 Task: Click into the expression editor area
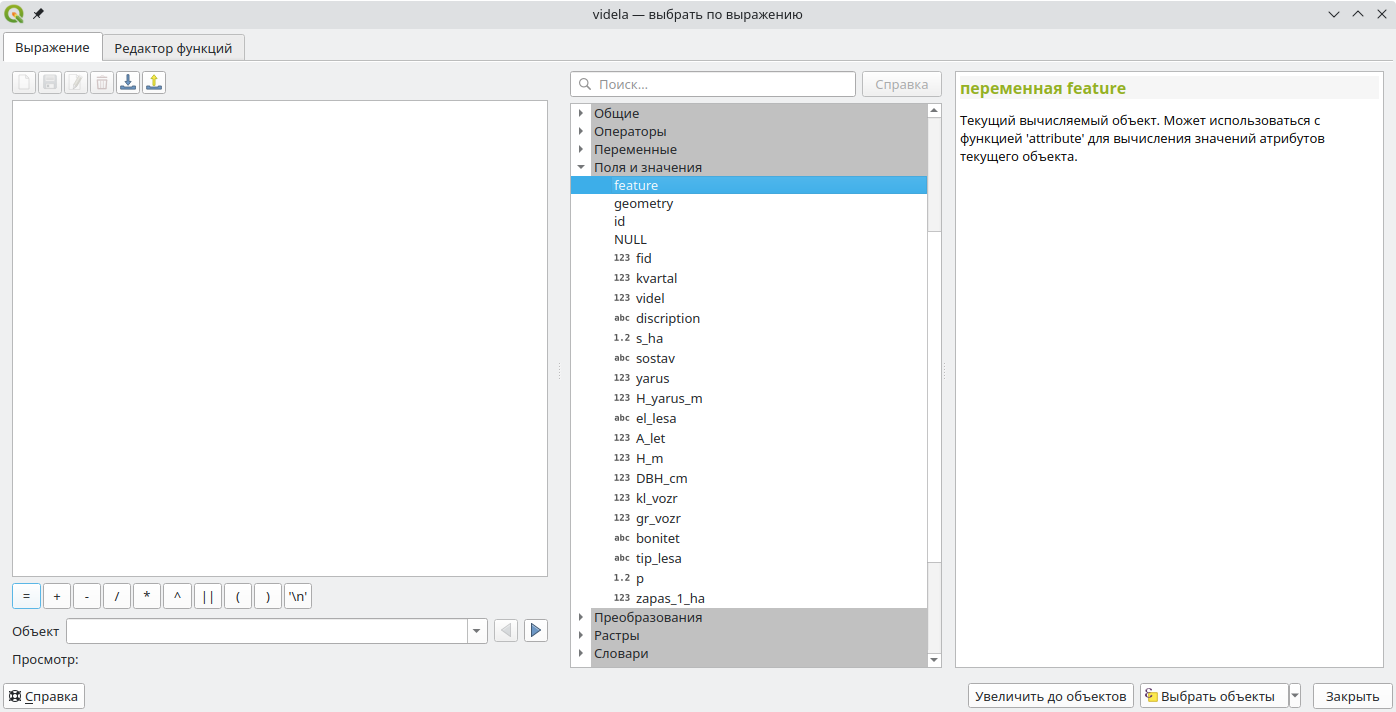point(280,338)
